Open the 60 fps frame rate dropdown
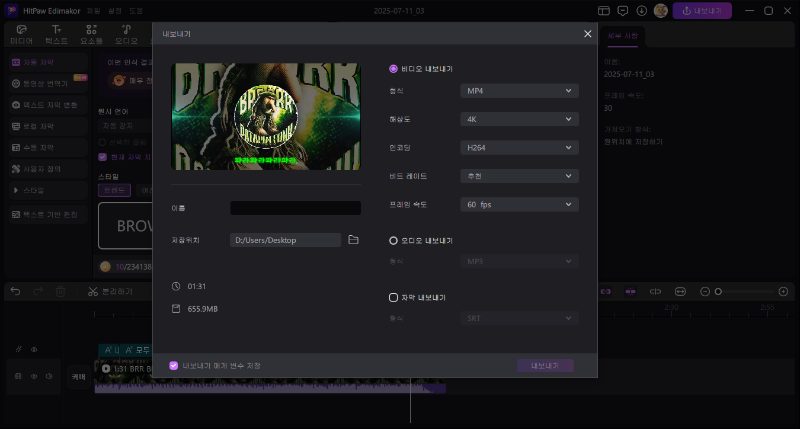This screenshot has width=800, height=429. [519, 205]
